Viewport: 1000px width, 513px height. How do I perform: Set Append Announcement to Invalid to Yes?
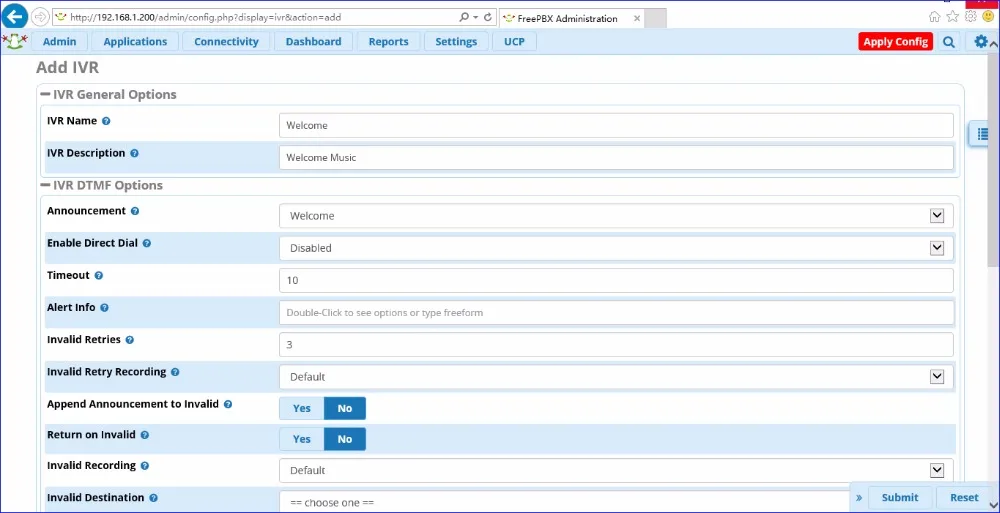coord(302,408)
